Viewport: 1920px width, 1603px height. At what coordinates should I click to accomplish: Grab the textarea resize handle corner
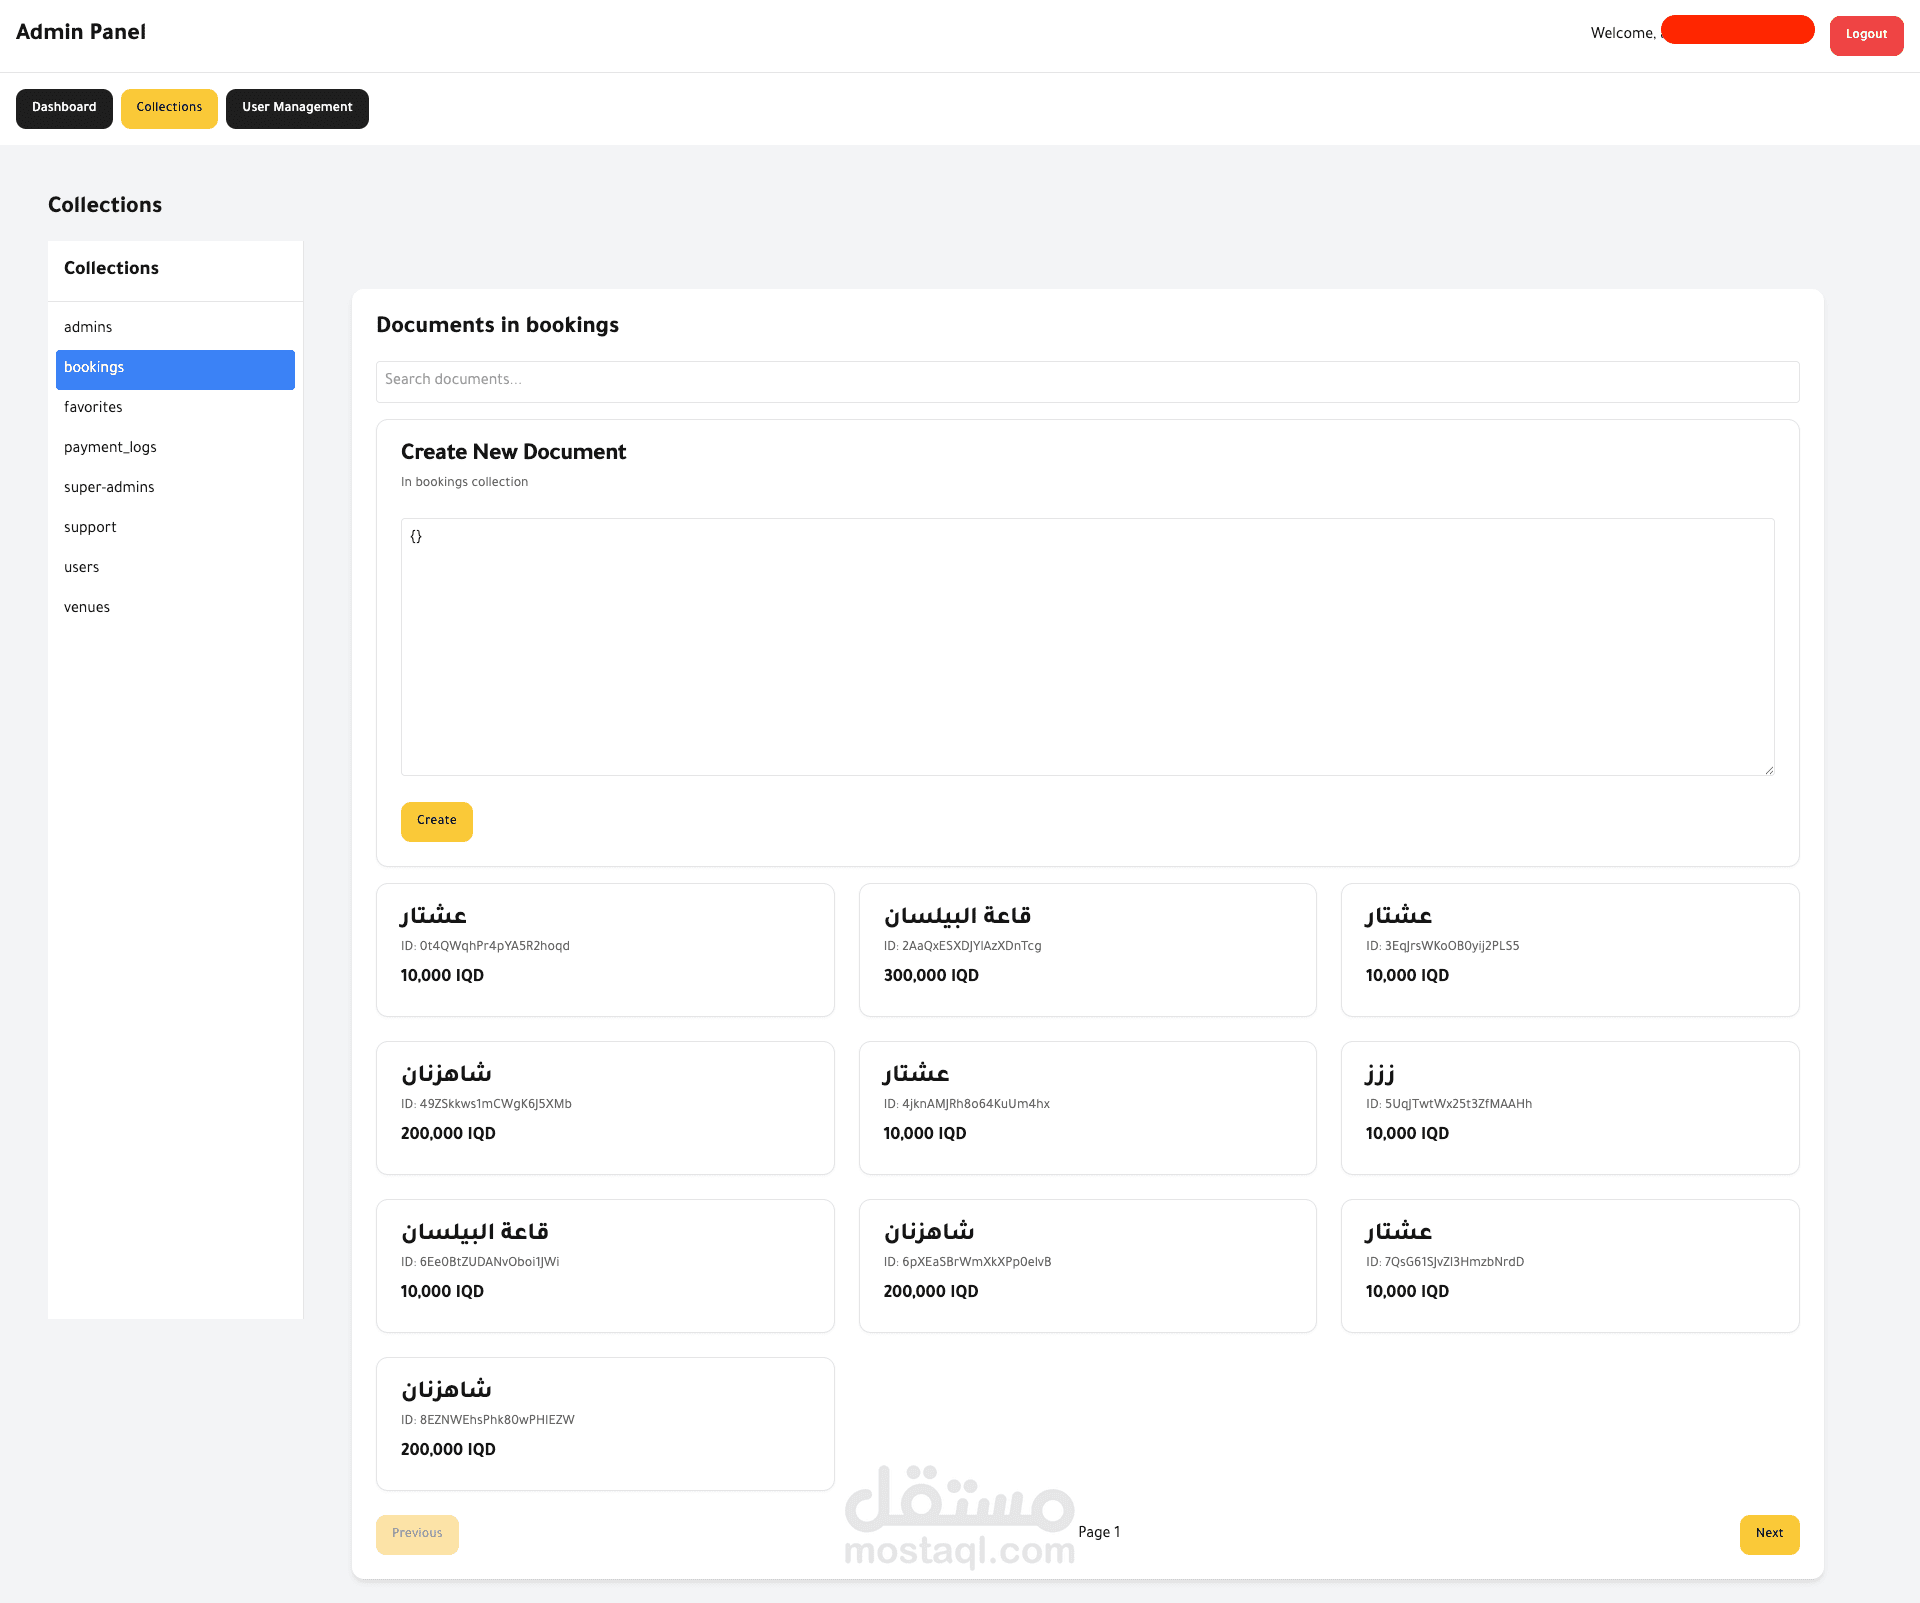tap(1769, 770)
